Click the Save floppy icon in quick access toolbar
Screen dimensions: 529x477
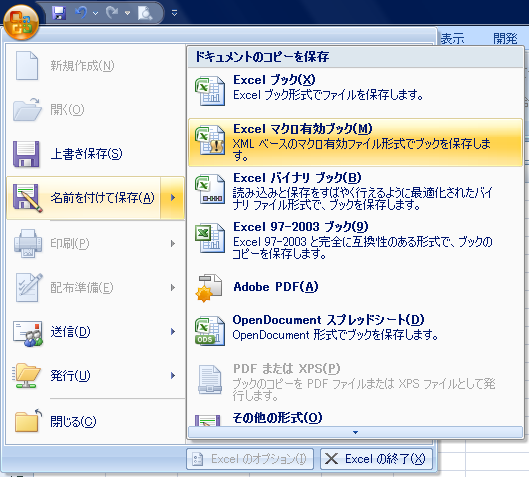click(59, 13)
